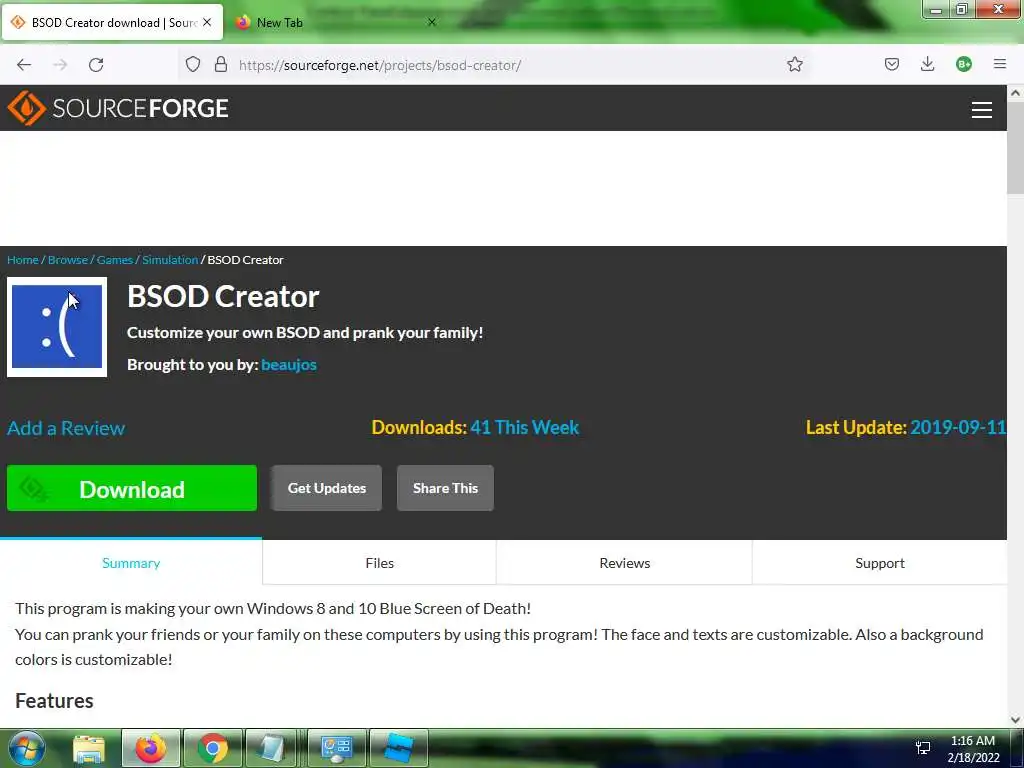Reload the SourceForge page
The width and height of the screenshot is (1024, 768).
[96, 65]
